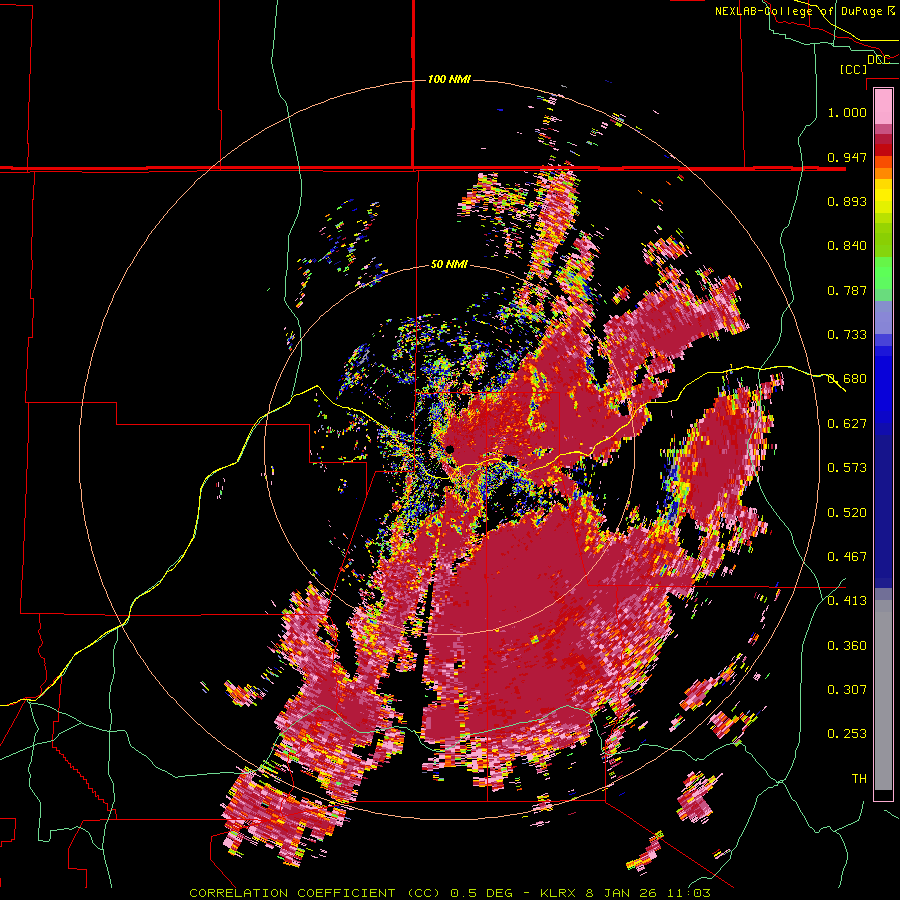The width and height of the screenshot is (900, 900).
Task: Select the 0.573 scale label
Action: [847, 468]
